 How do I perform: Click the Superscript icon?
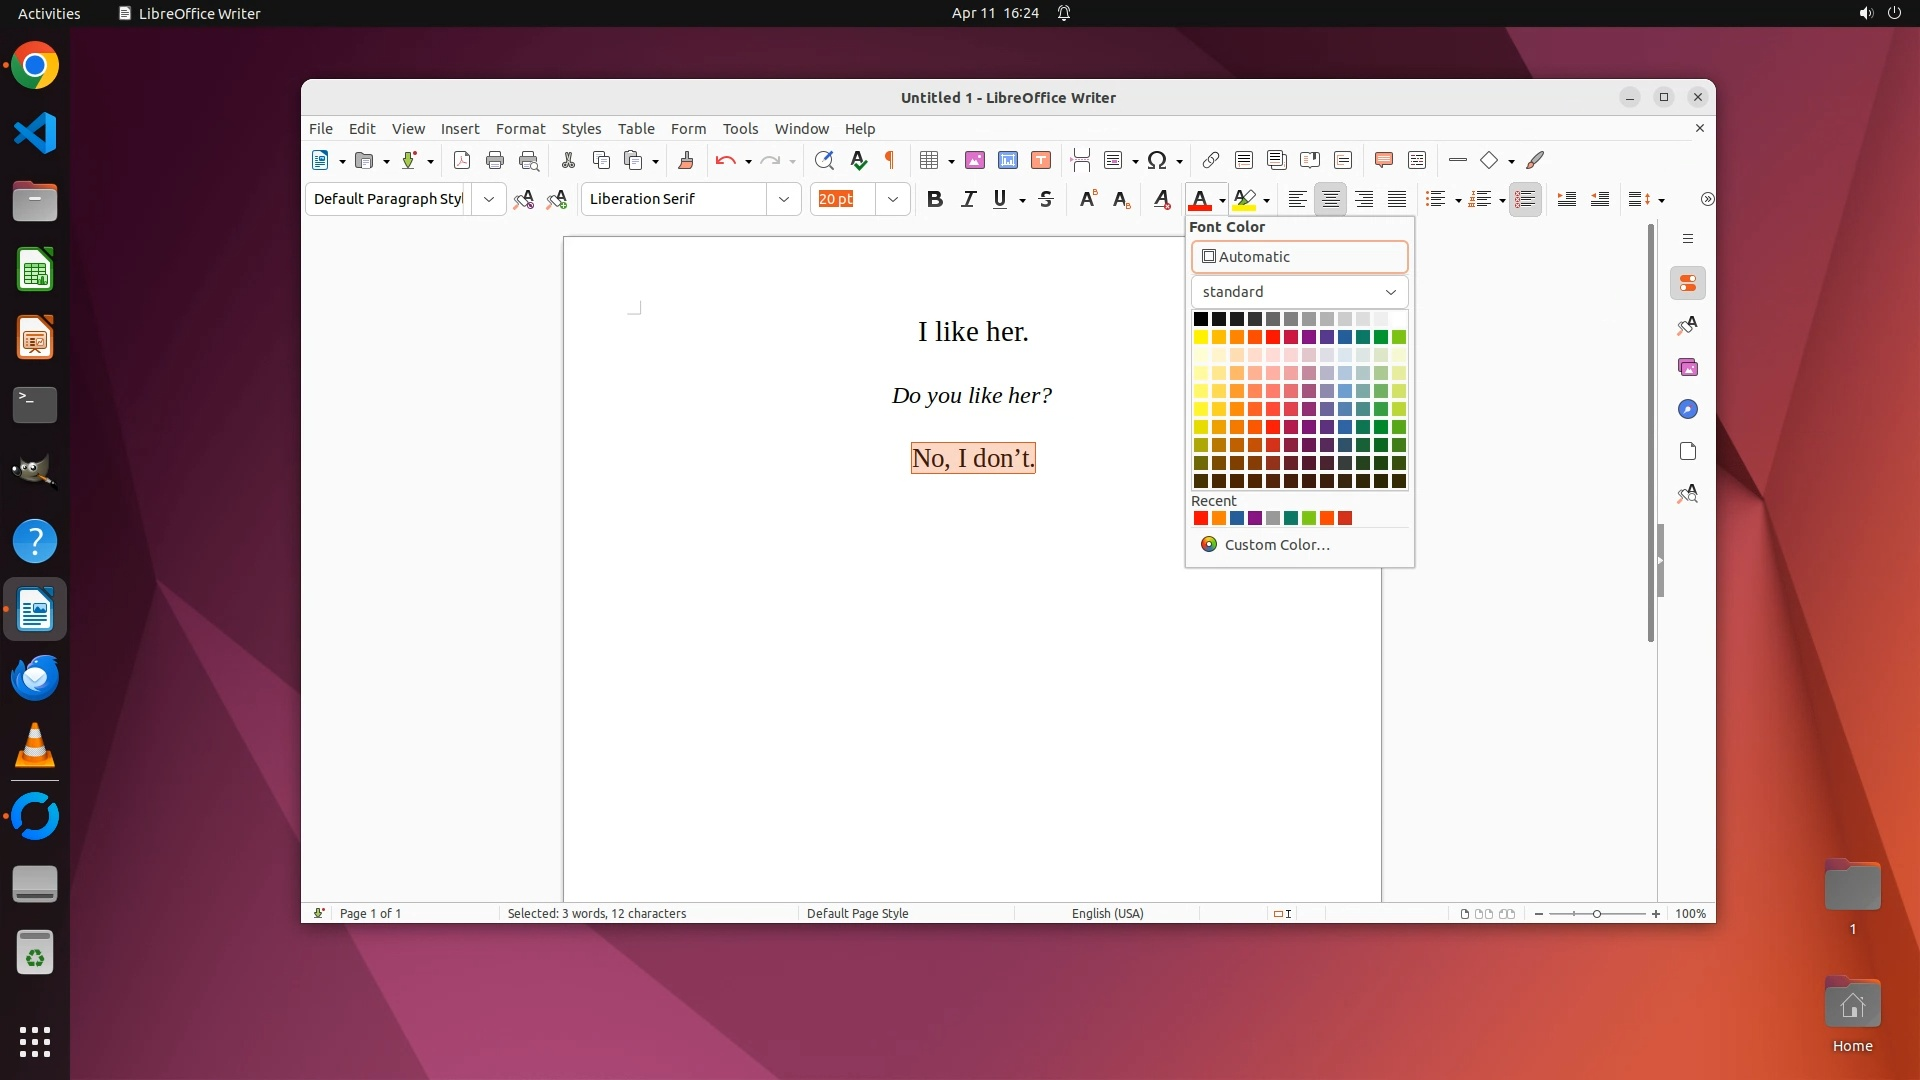point(1087,199)
